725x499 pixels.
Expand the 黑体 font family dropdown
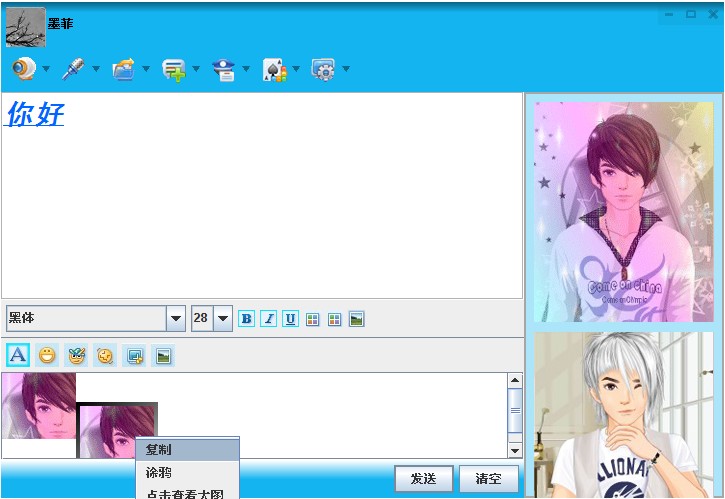(x=176, y=318)
